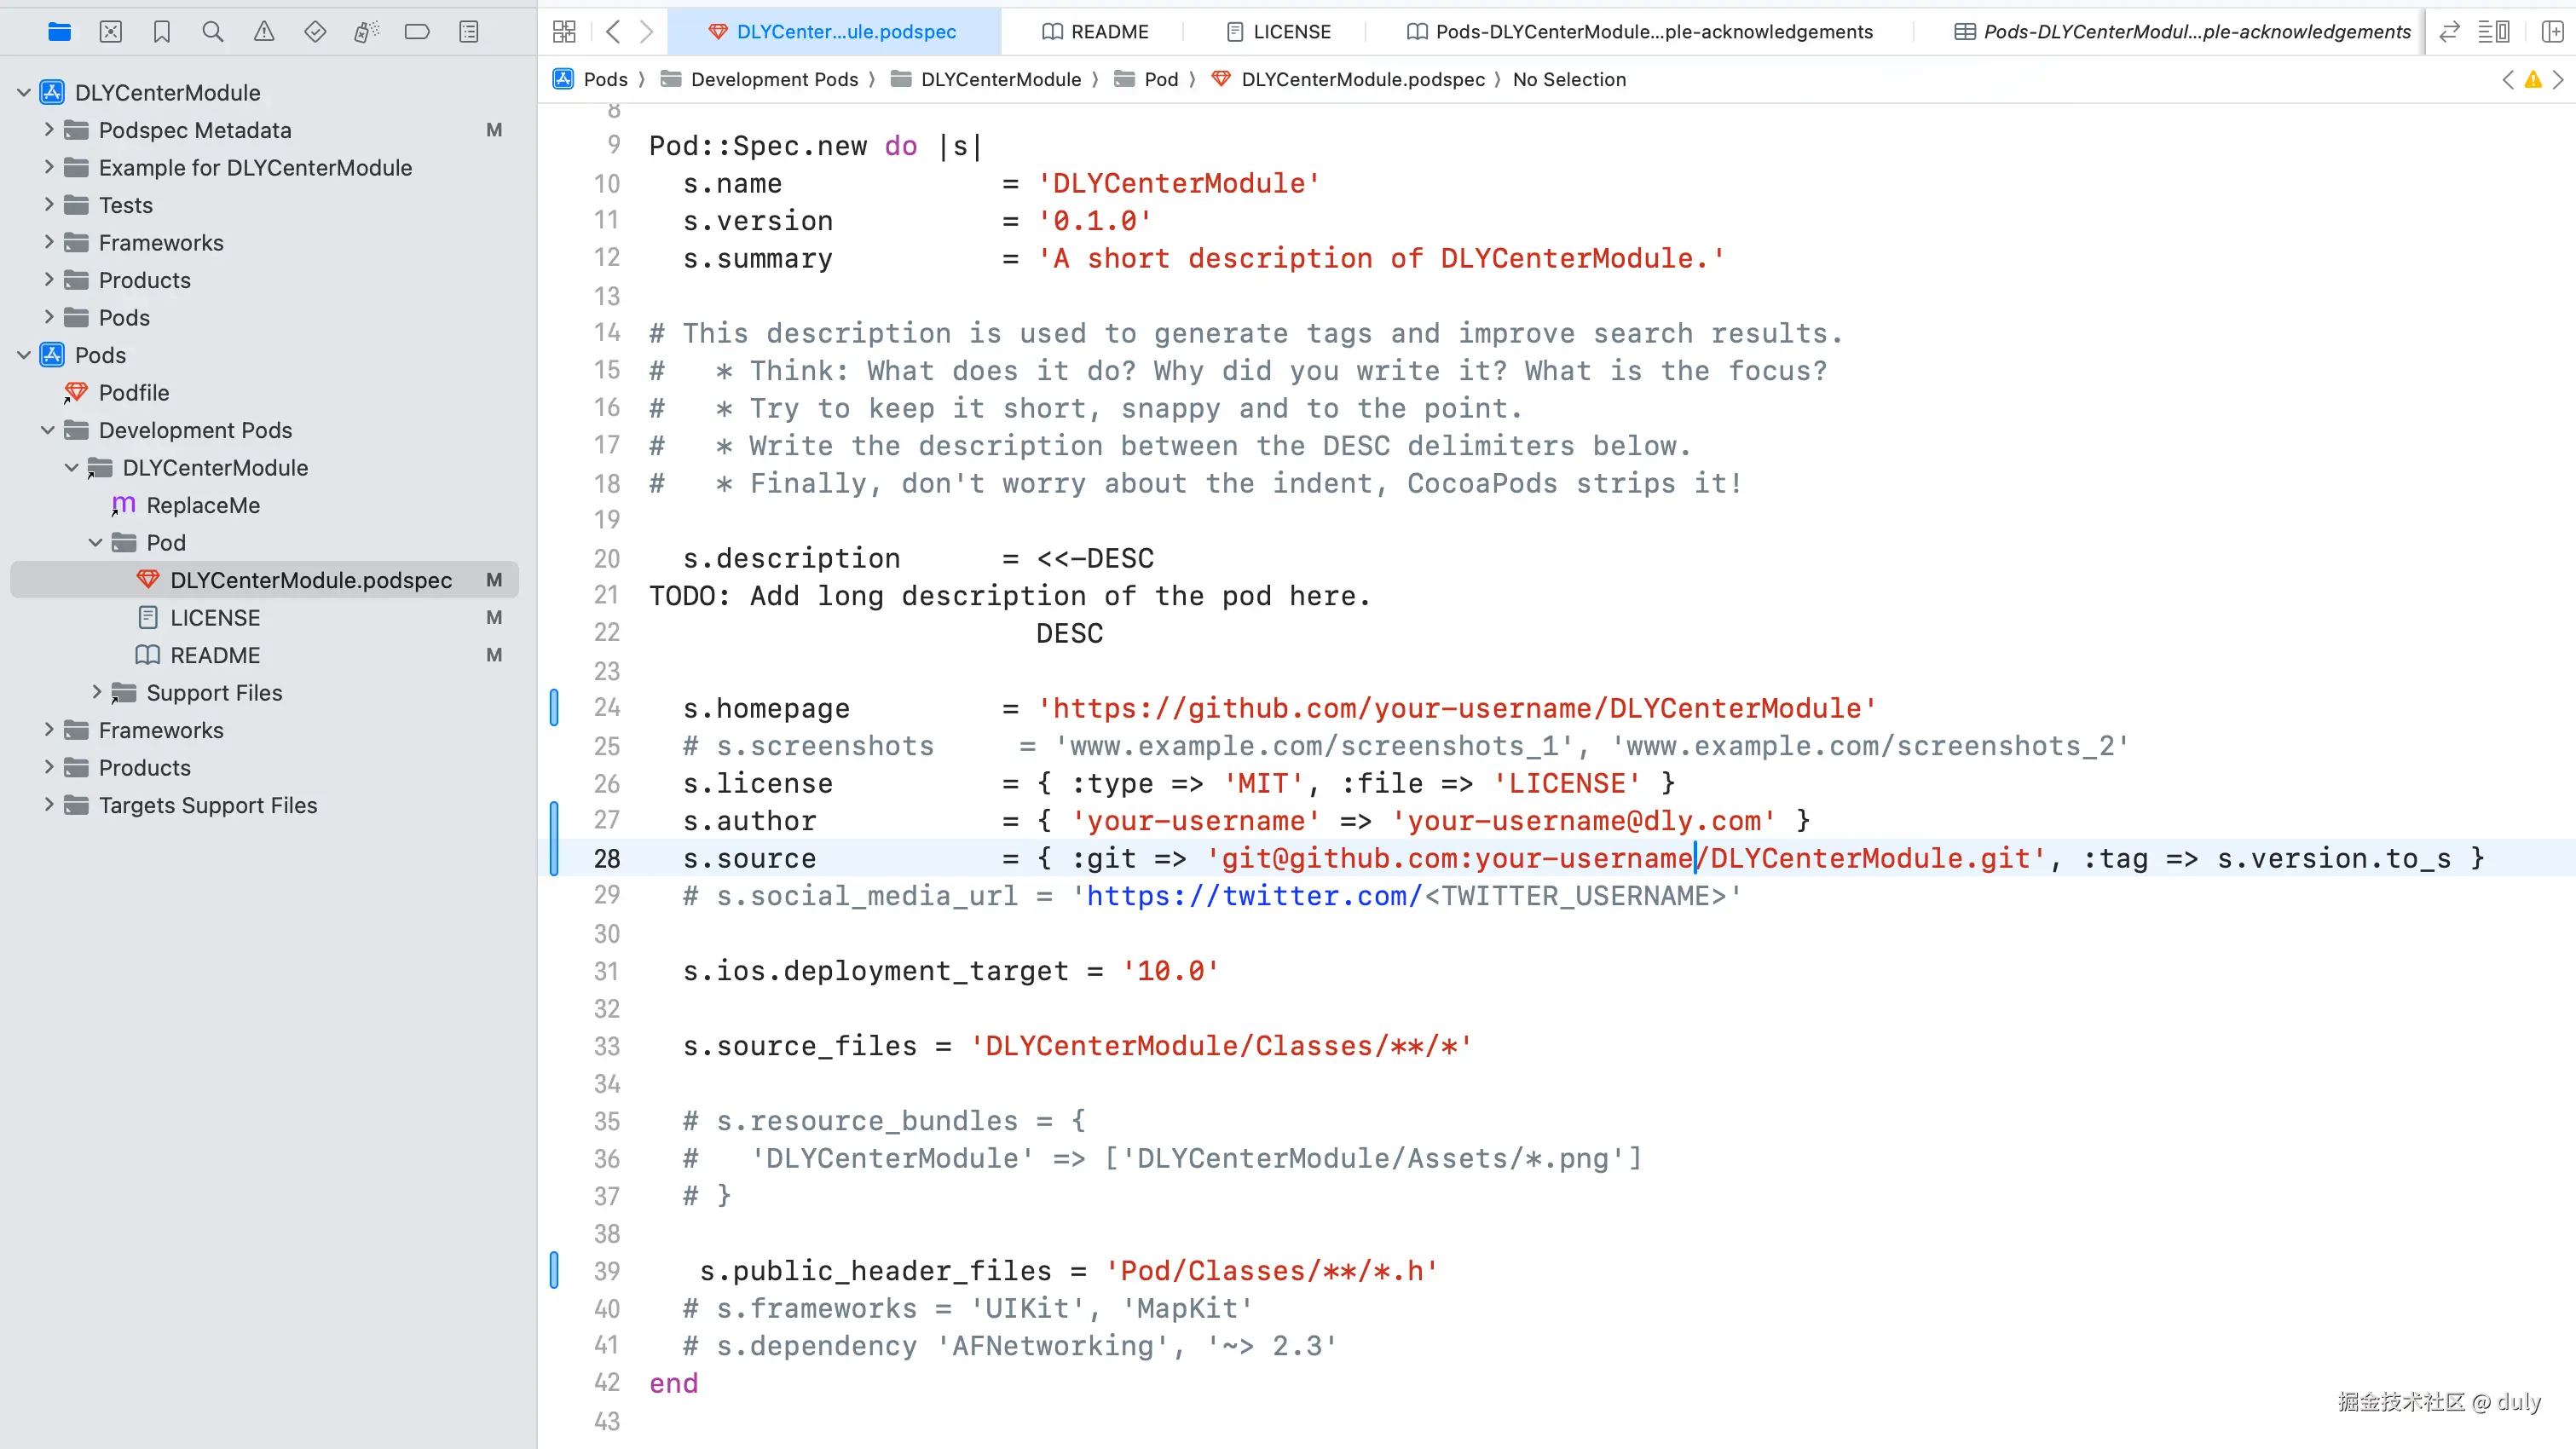Image resolution: width=2576 pixels, height=1449 pixels.
Task: Click the '10.0' deployment target value
Action: tap(1170, 971)
